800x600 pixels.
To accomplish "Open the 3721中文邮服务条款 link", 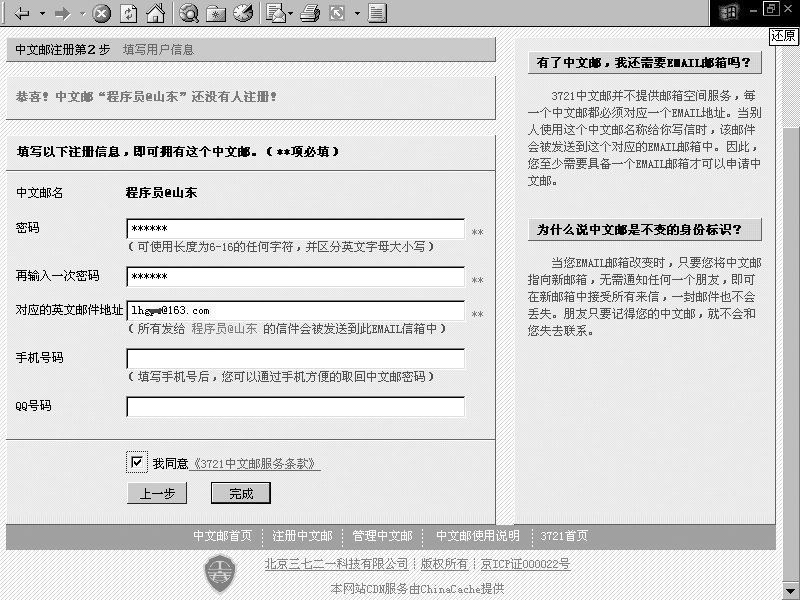I will pos(257,464).
